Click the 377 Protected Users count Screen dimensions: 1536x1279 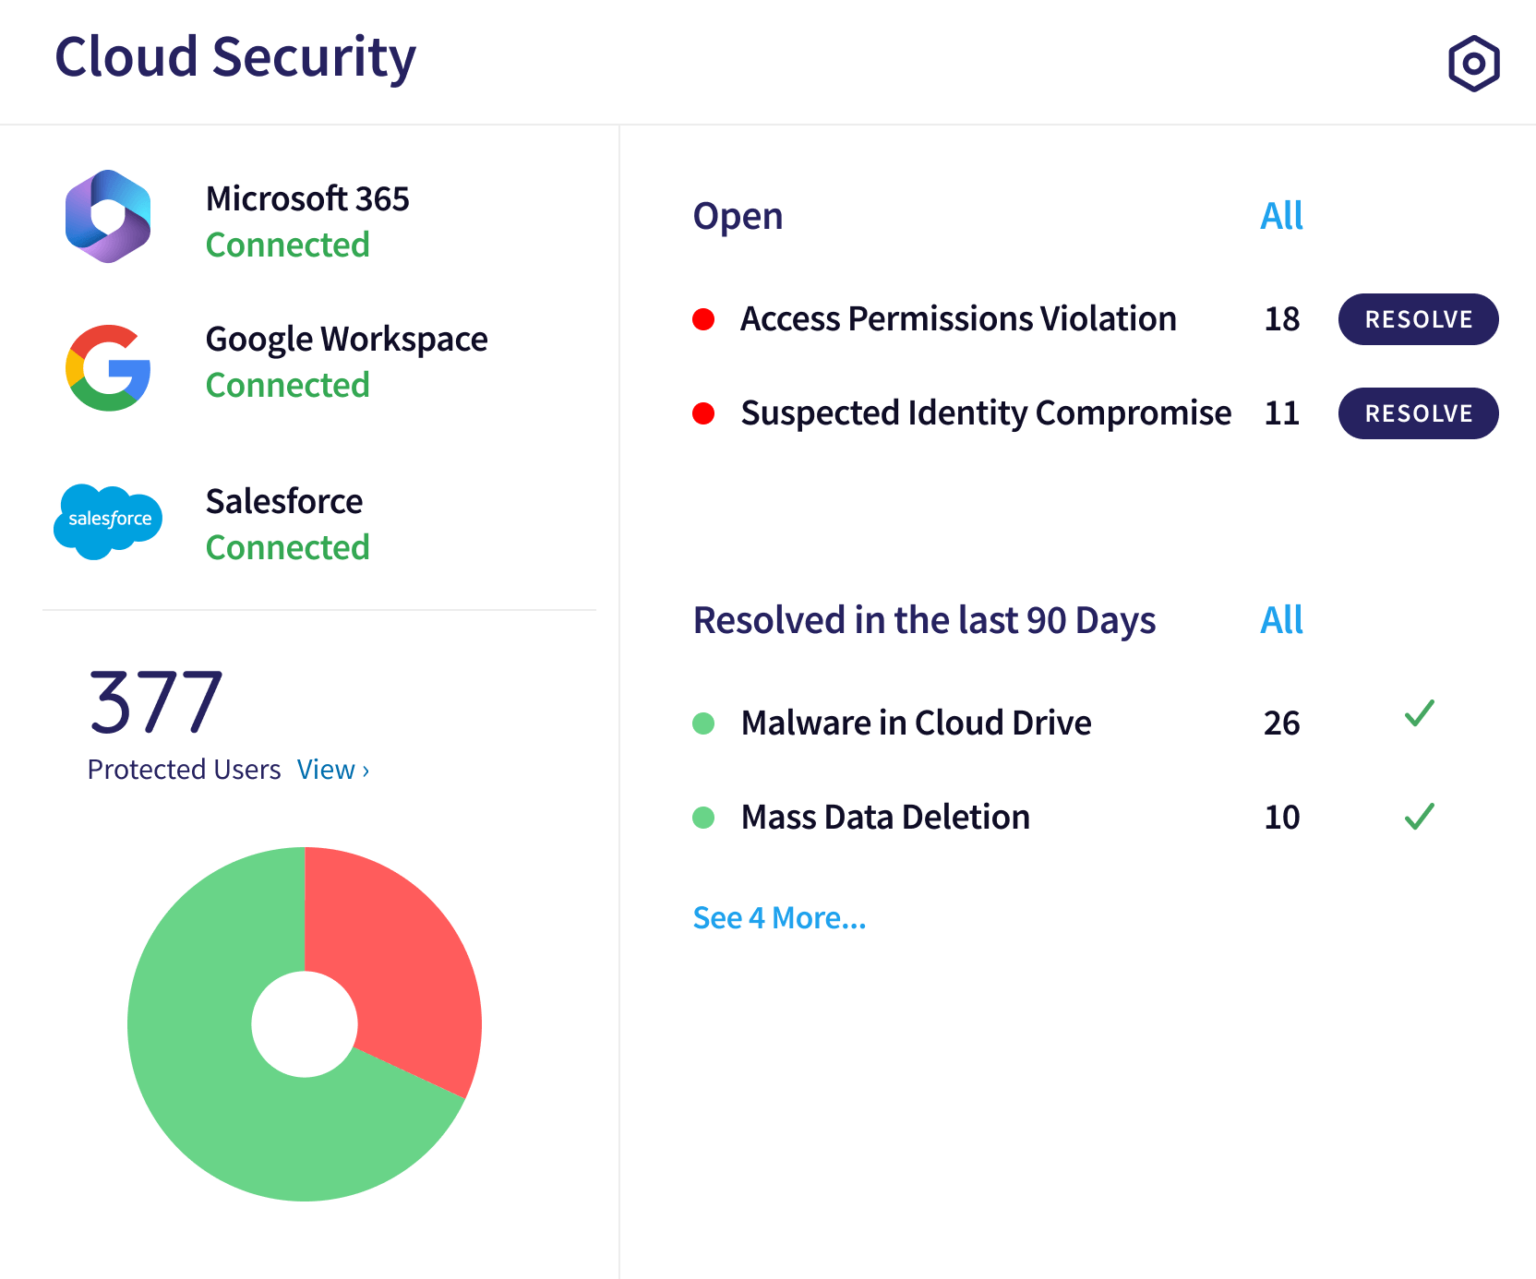coord(153,700)
